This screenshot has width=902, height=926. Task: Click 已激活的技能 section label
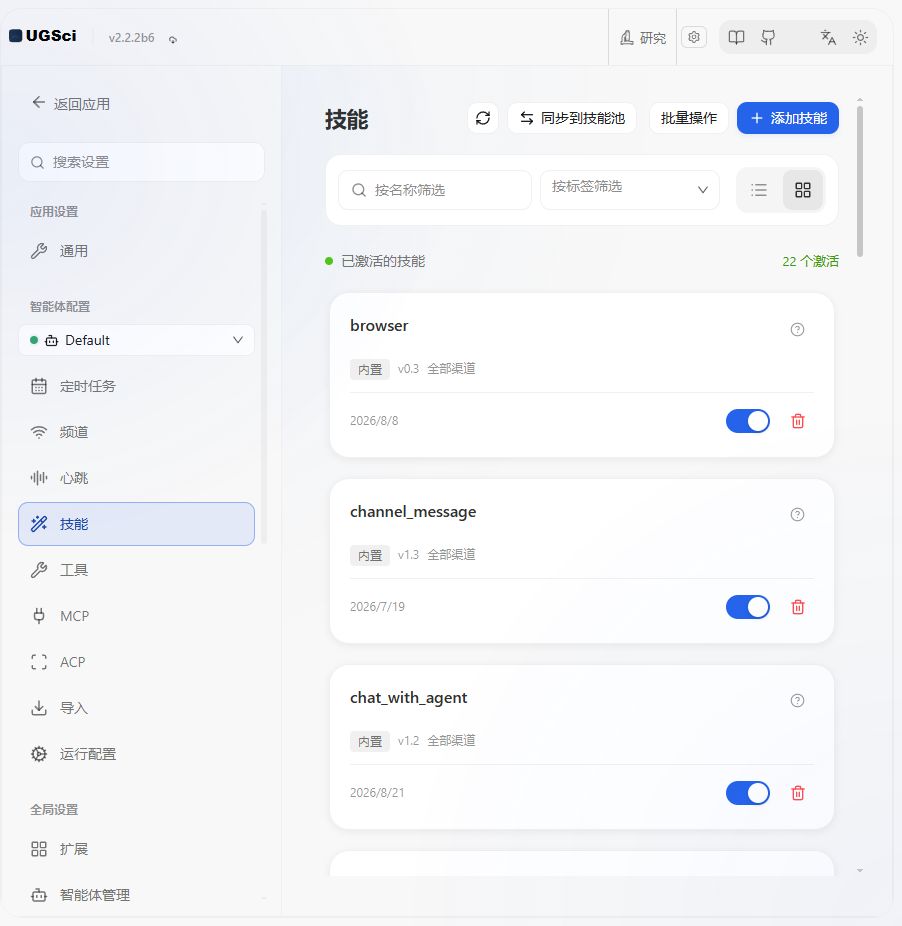pyautogui.click(x=383, y=261)
